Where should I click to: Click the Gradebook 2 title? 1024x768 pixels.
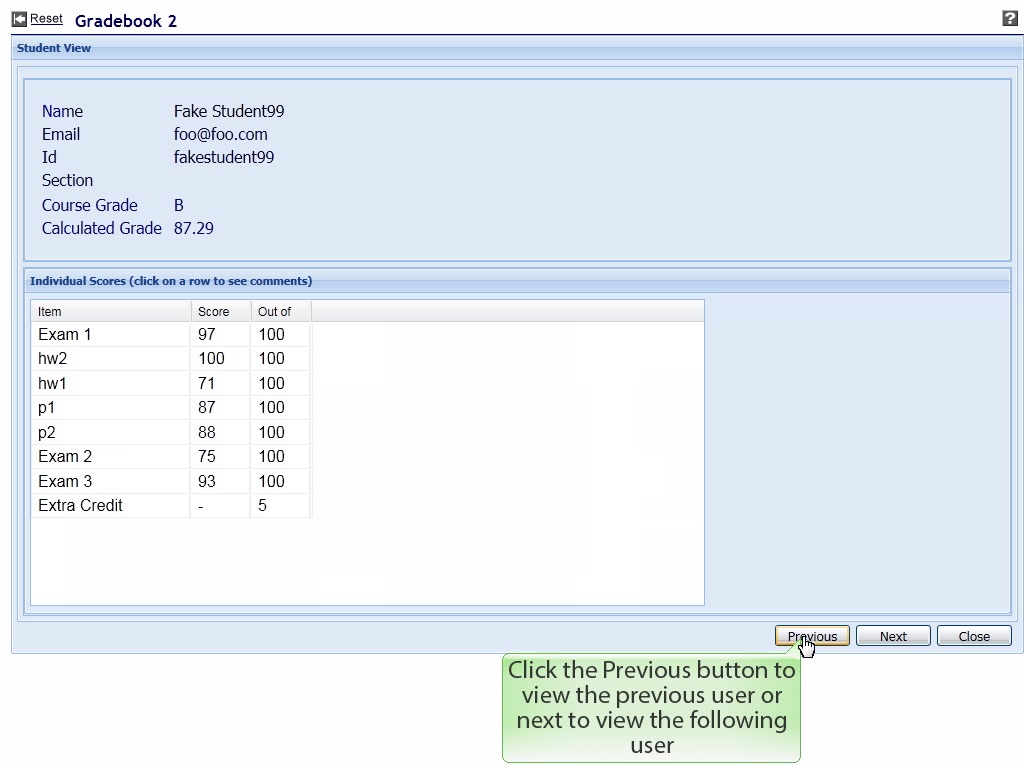click(125, 21)
